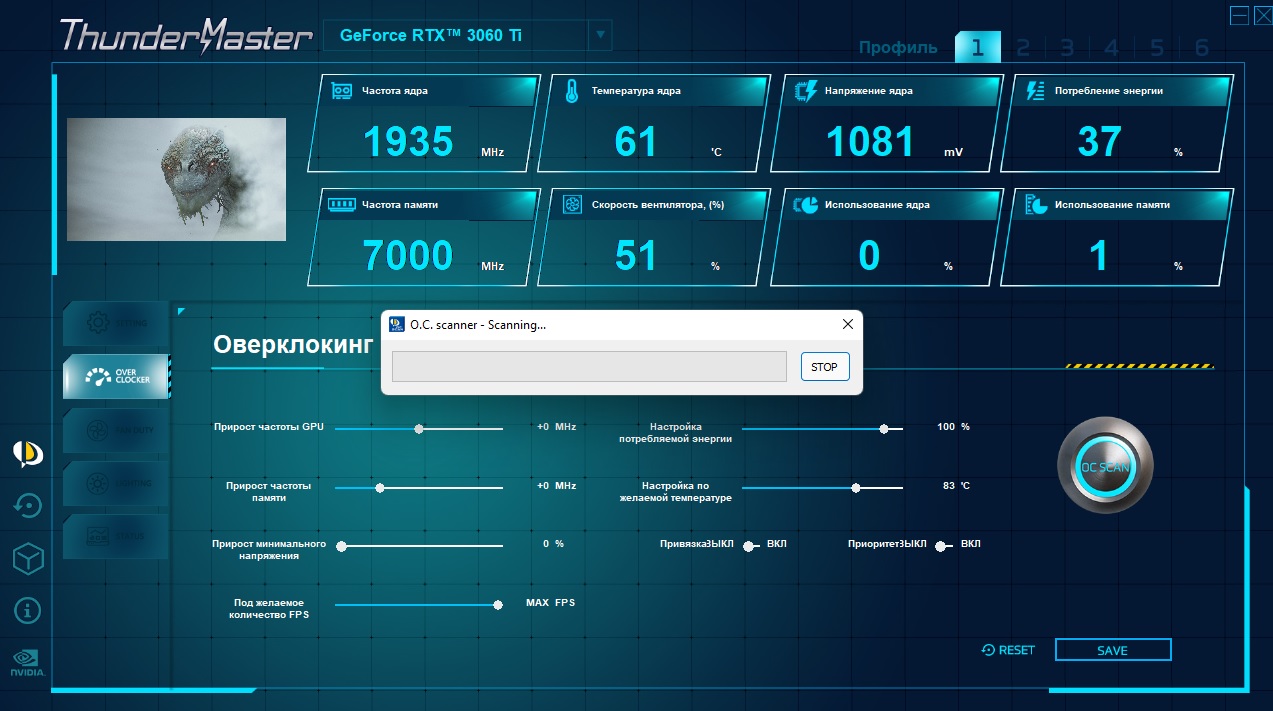Open the Status monitor tab
The image size is (1273, 711).
116,536
